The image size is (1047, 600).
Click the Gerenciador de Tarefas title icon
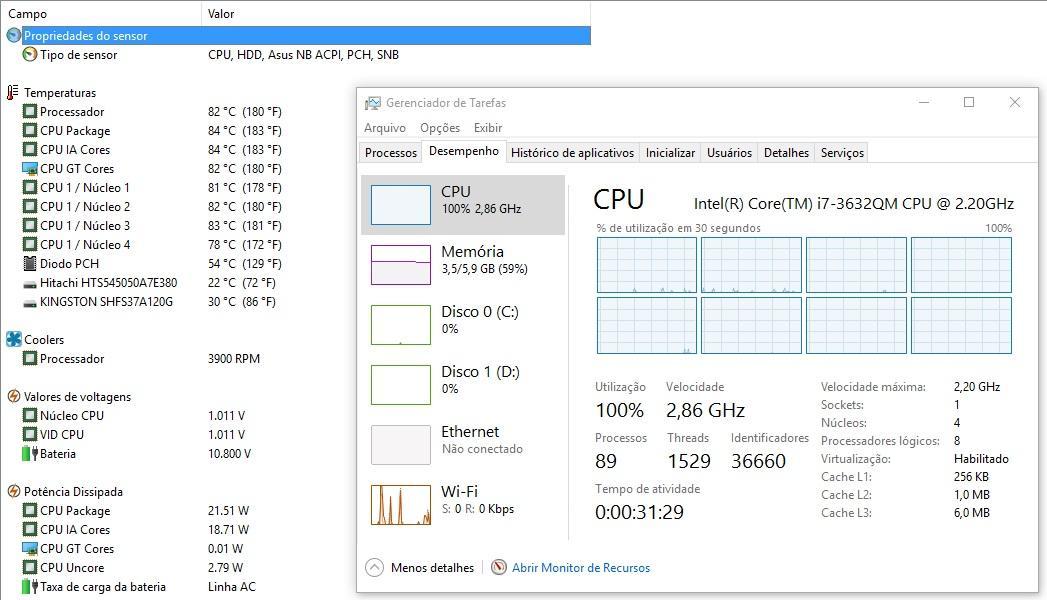[x=373, y=103]
